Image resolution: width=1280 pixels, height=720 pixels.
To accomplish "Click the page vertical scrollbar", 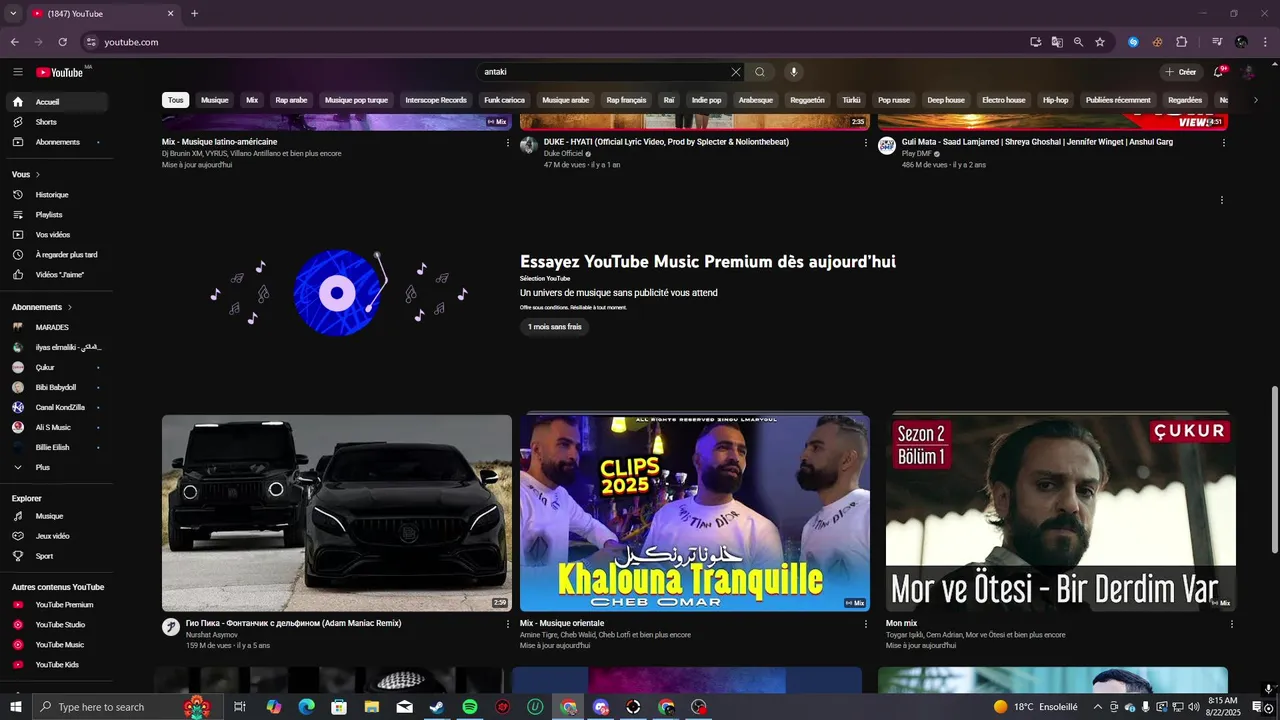I will 1274,470.
